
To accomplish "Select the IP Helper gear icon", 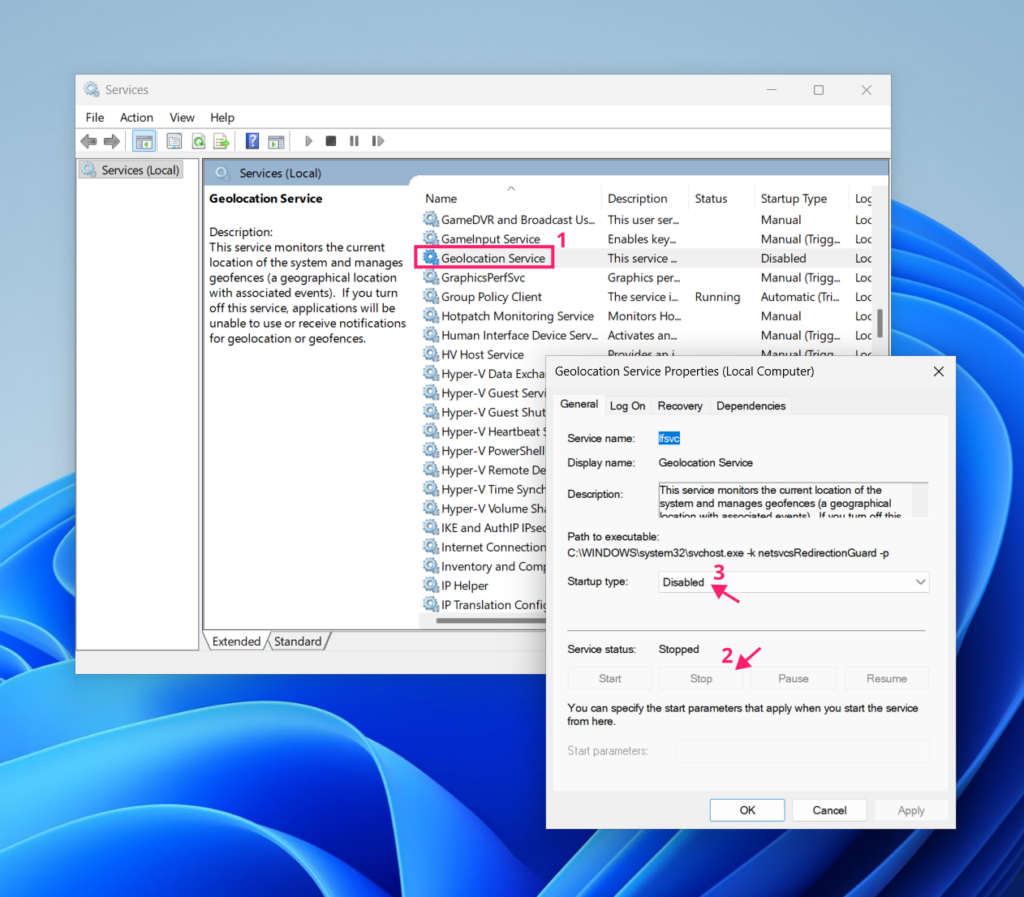I will pos(430,585).
